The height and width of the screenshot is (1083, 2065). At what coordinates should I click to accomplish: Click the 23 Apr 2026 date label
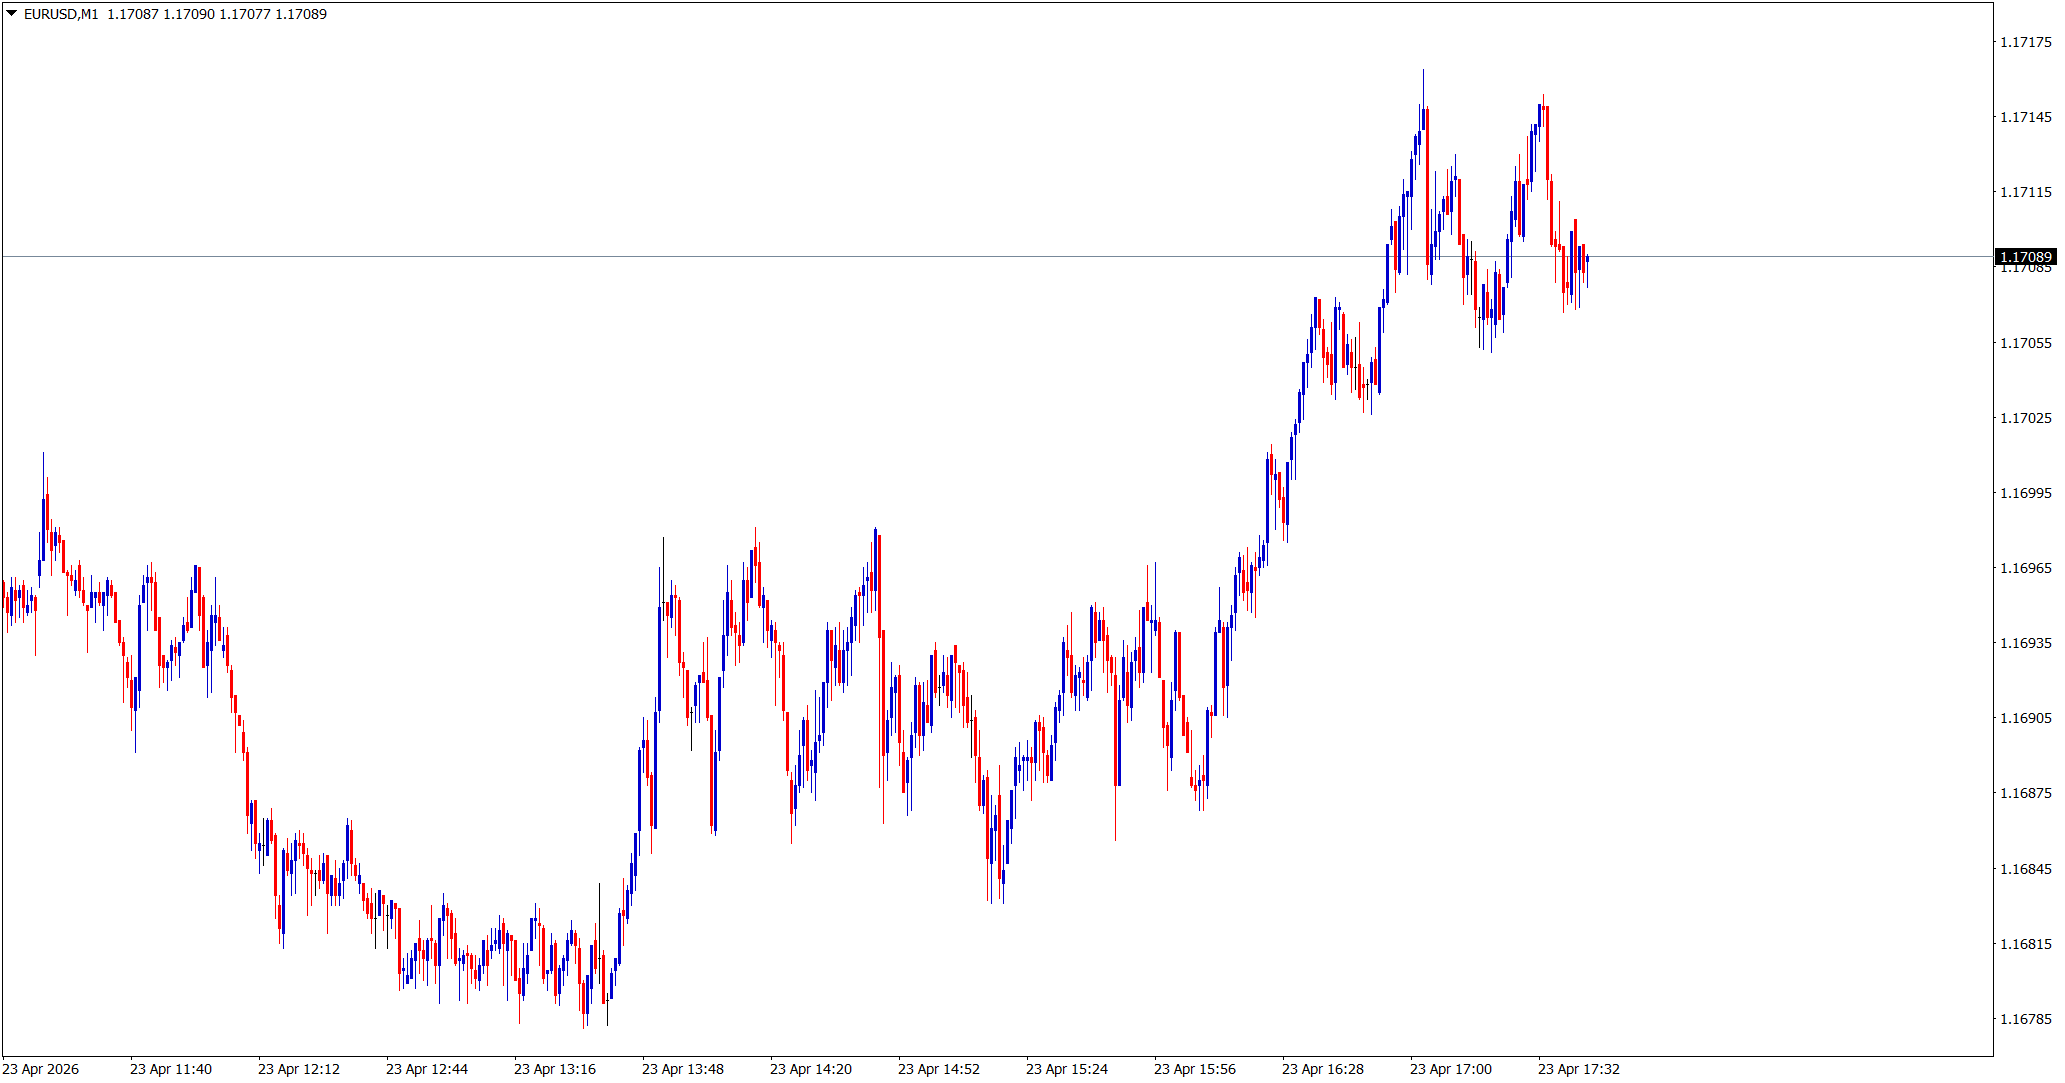[x=41, y=1069]
